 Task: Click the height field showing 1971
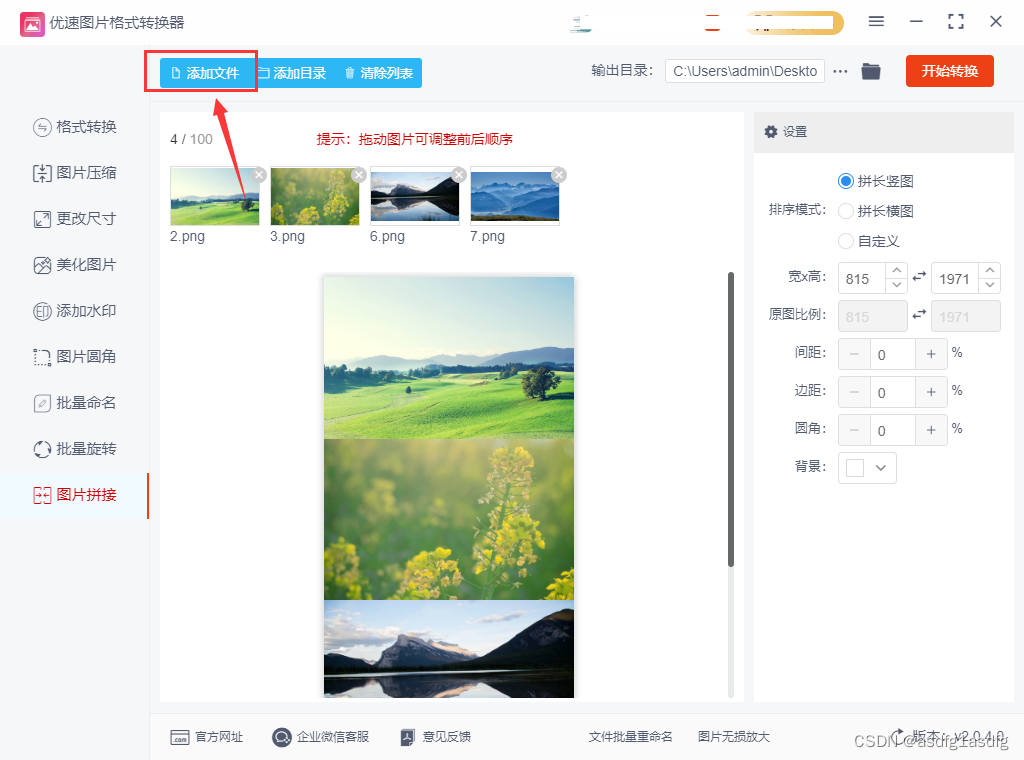(x=955, y=279)
